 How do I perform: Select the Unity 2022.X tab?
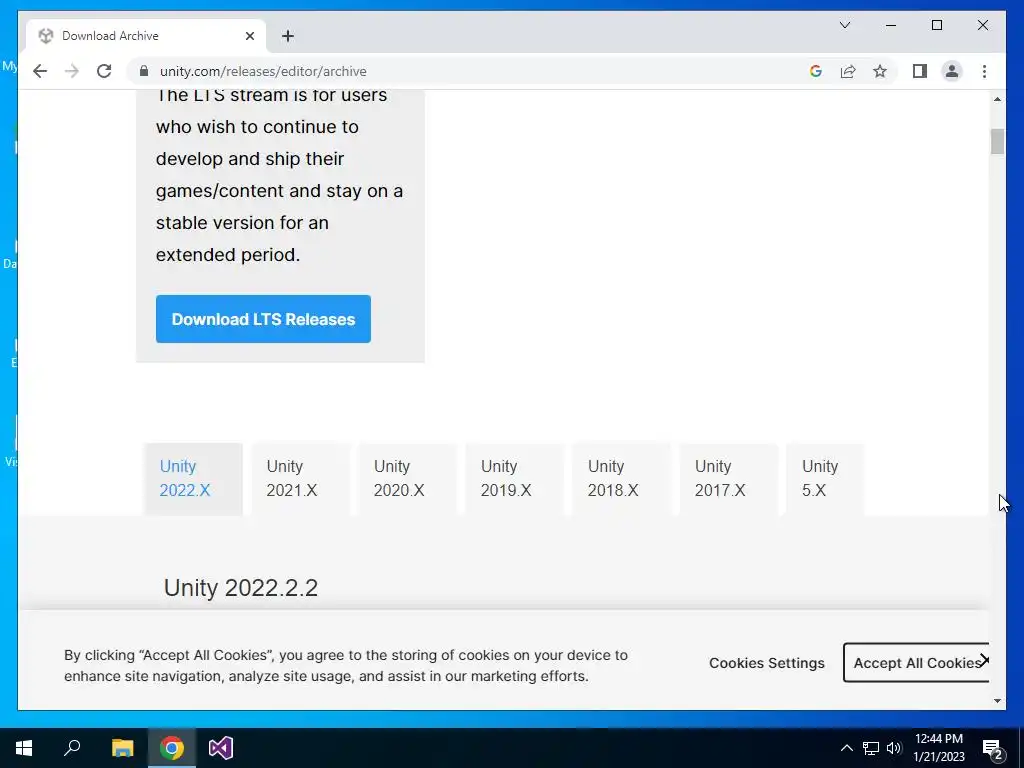(193, 479)
